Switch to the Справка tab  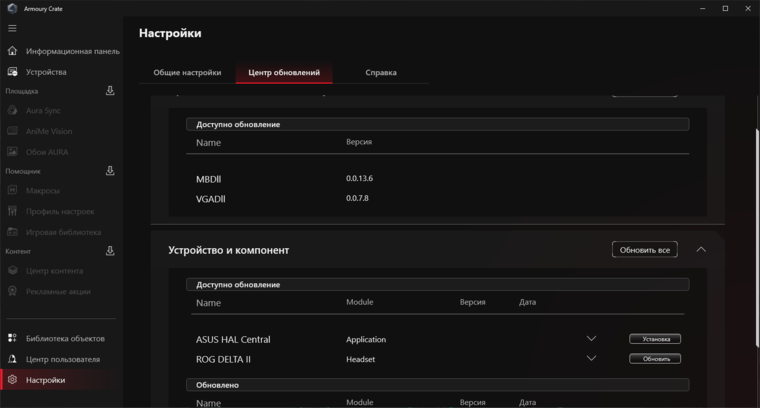point(380,73)
